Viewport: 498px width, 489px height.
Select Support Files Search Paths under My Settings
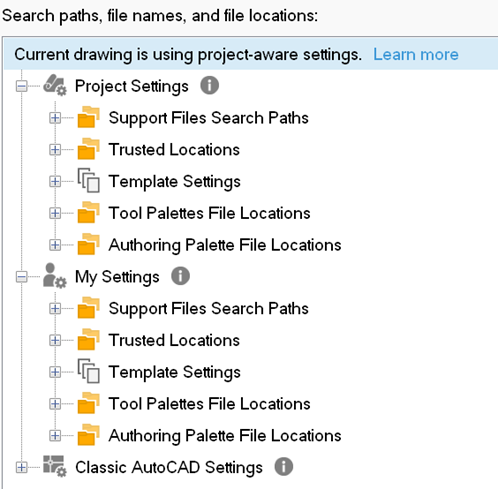click(x=208, y=309)
